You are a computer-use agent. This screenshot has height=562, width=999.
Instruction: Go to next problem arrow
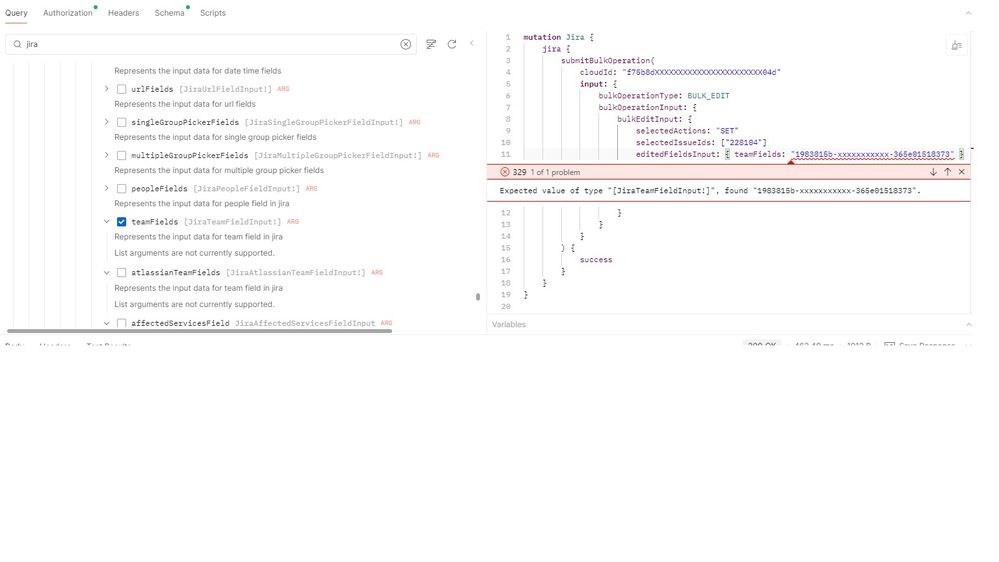[933, 172]
